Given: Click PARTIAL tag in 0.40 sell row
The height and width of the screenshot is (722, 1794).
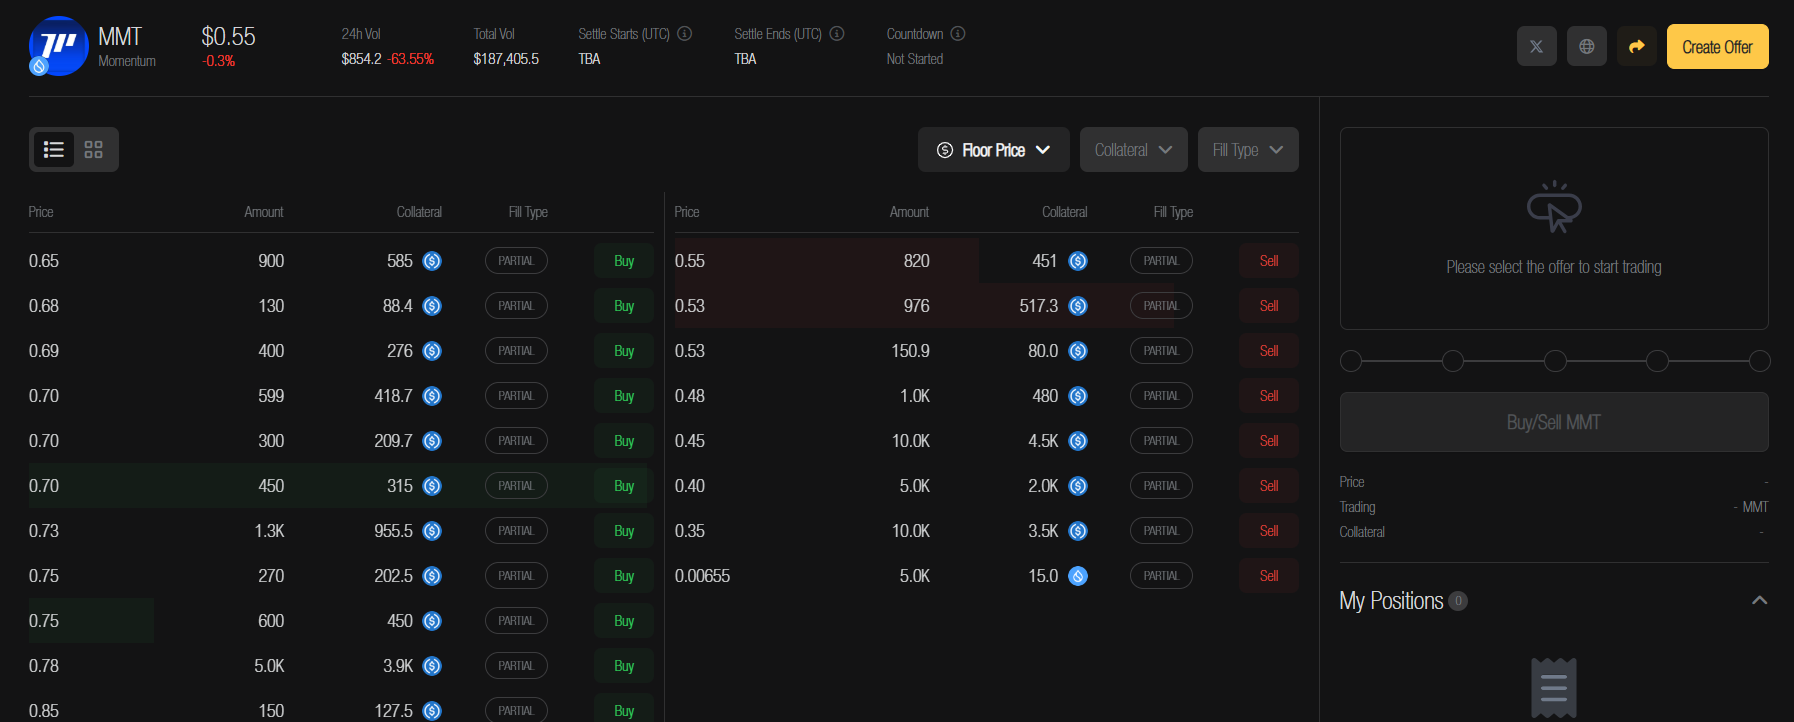Looking at the screenshot, I should (1161, 486).
